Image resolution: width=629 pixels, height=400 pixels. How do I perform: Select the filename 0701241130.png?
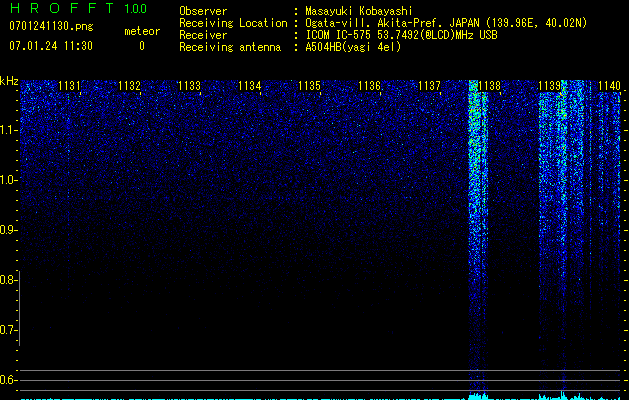click(x=51, y=26)
